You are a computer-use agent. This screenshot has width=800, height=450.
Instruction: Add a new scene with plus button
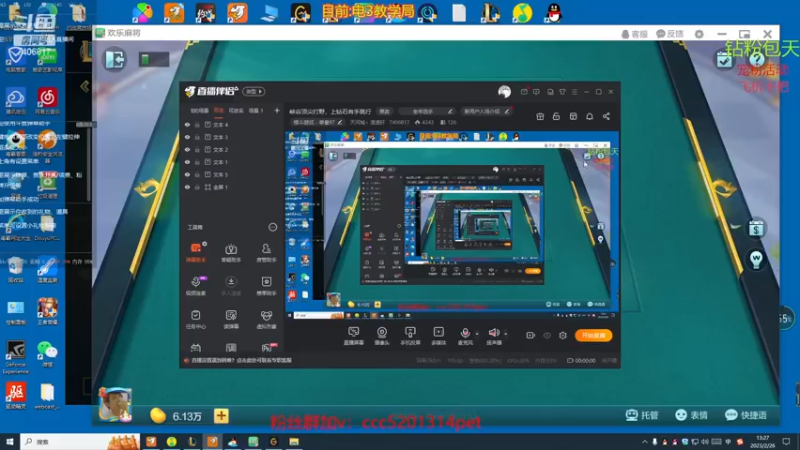click(x=277, y=110)
